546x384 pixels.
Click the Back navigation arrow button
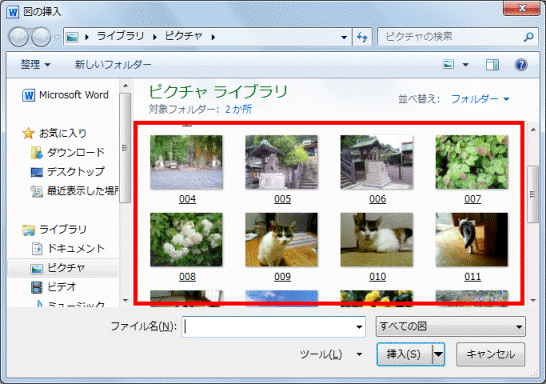tap(18, 37)
